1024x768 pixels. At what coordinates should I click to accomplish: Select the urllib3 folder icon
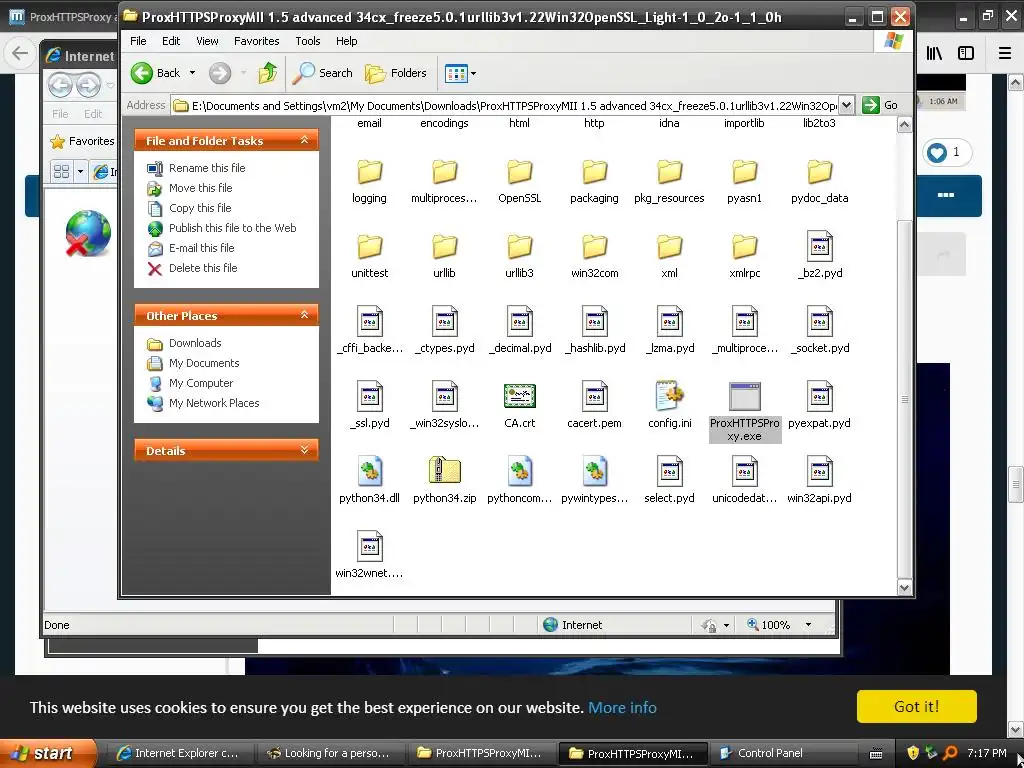point(520,247)
